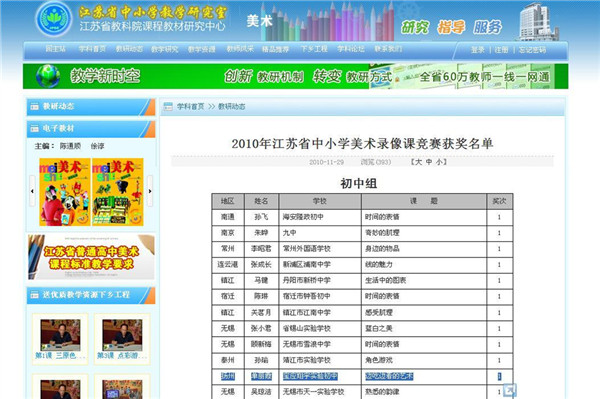Click the 忘记密码 forgot password link
600x399 pixels.
532,50
